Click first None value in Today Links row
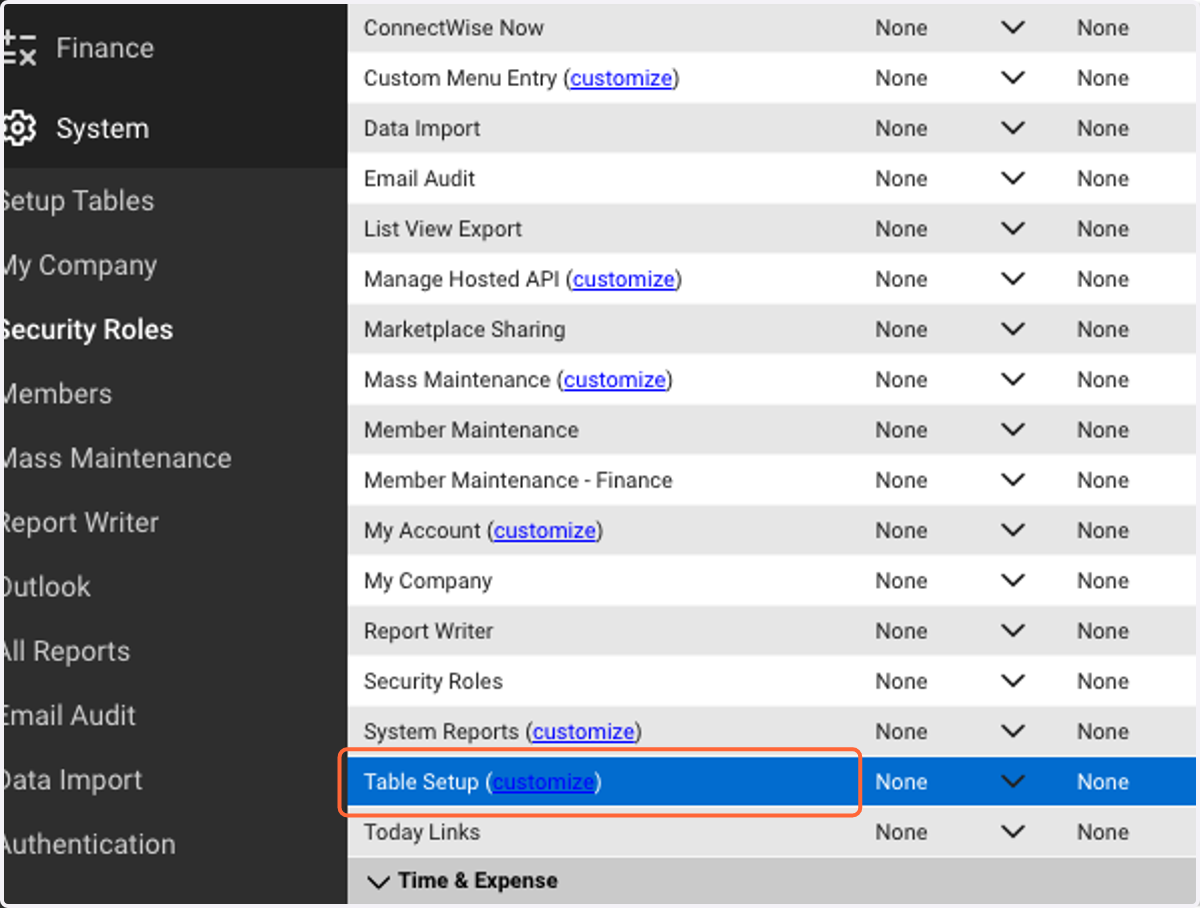The width and height of the screenshot is (1200, 908). pyautogui.click(x=901, y=832)
